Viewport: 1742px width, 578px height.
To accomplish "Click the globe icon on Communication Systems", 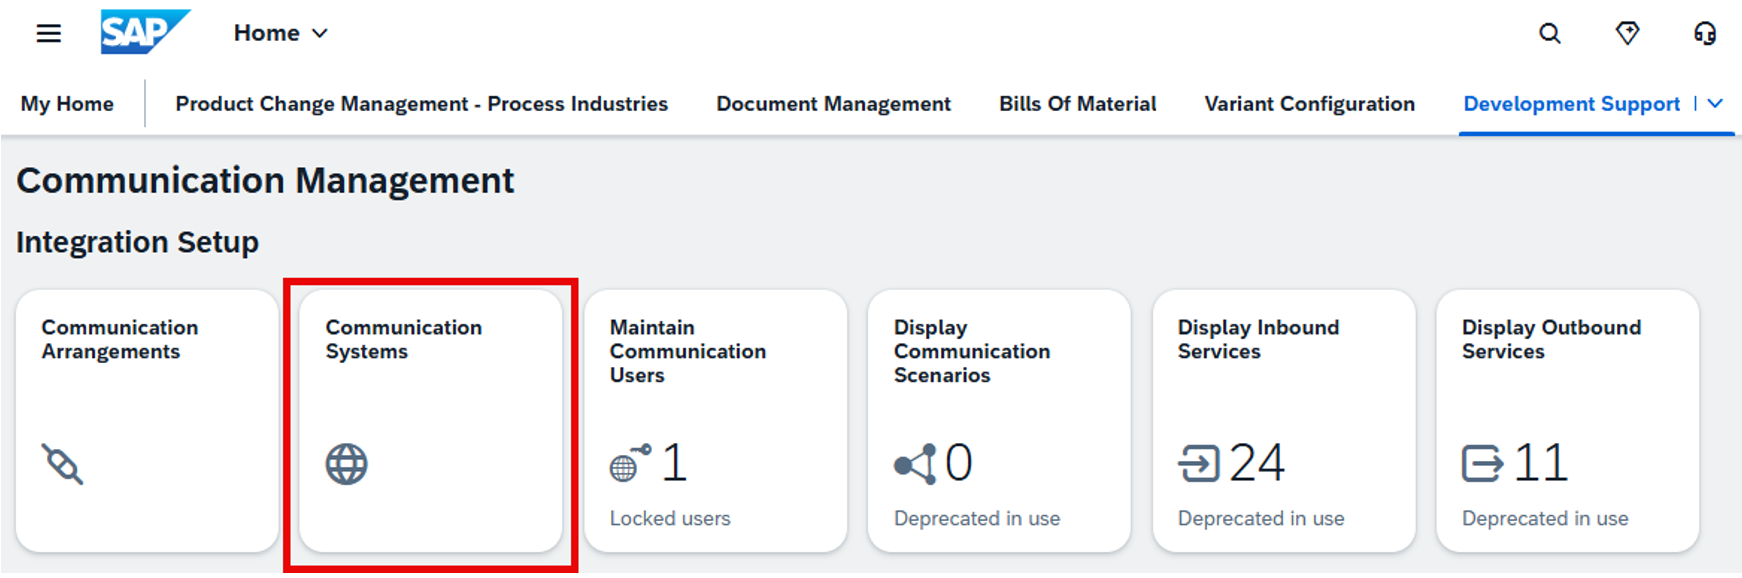I will 347,464.
